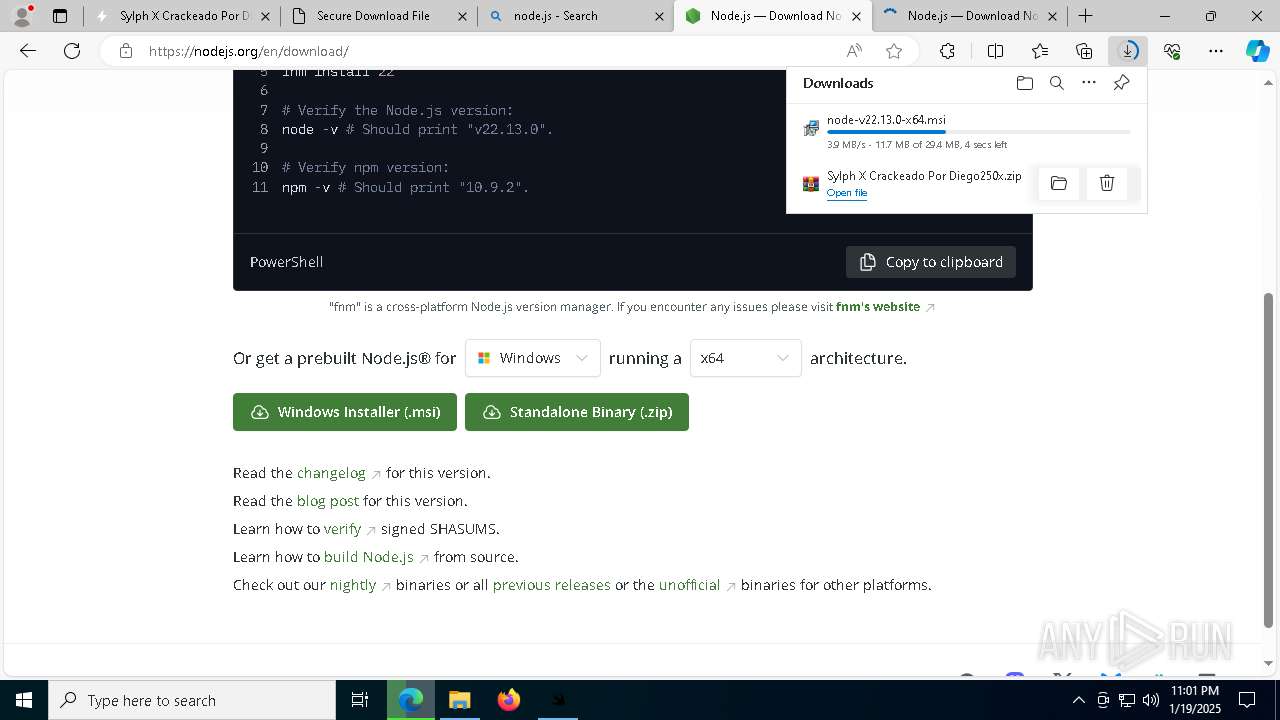Toggle Split screen icon
Image resolution: width=1280 pixels, height=720 pixels.
(x=995, y=51)
